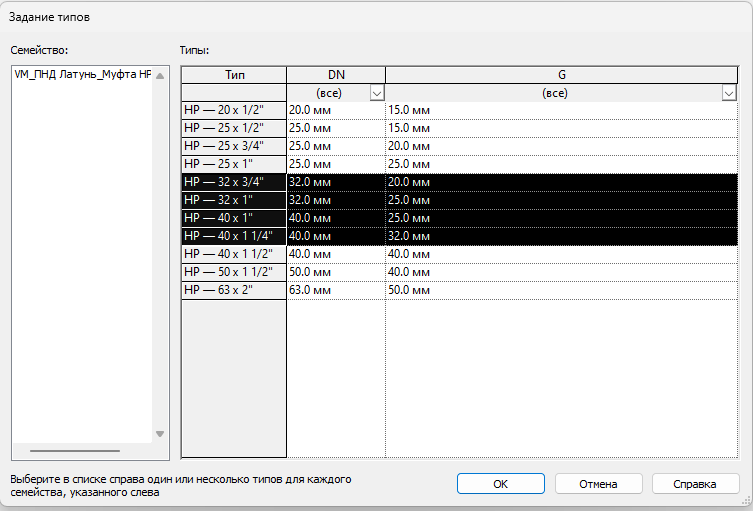Click DN value in НР — 32 x 3/4" row

point(336,182)
